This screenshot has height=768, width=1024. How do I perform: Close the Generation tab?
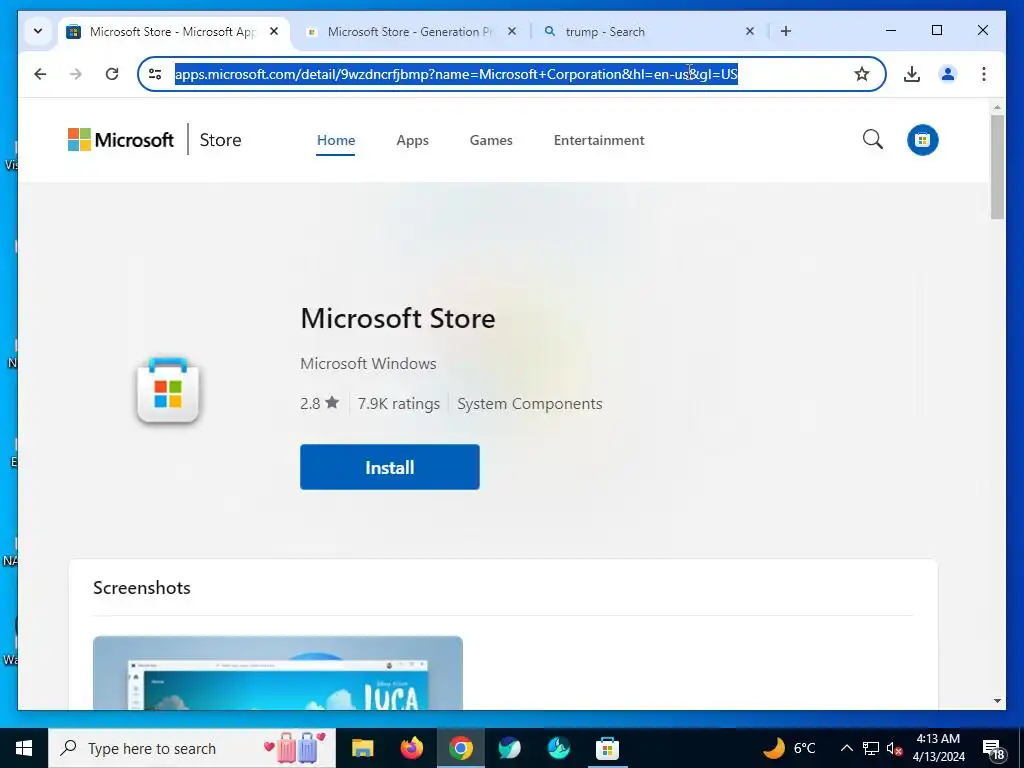point(512,31)
